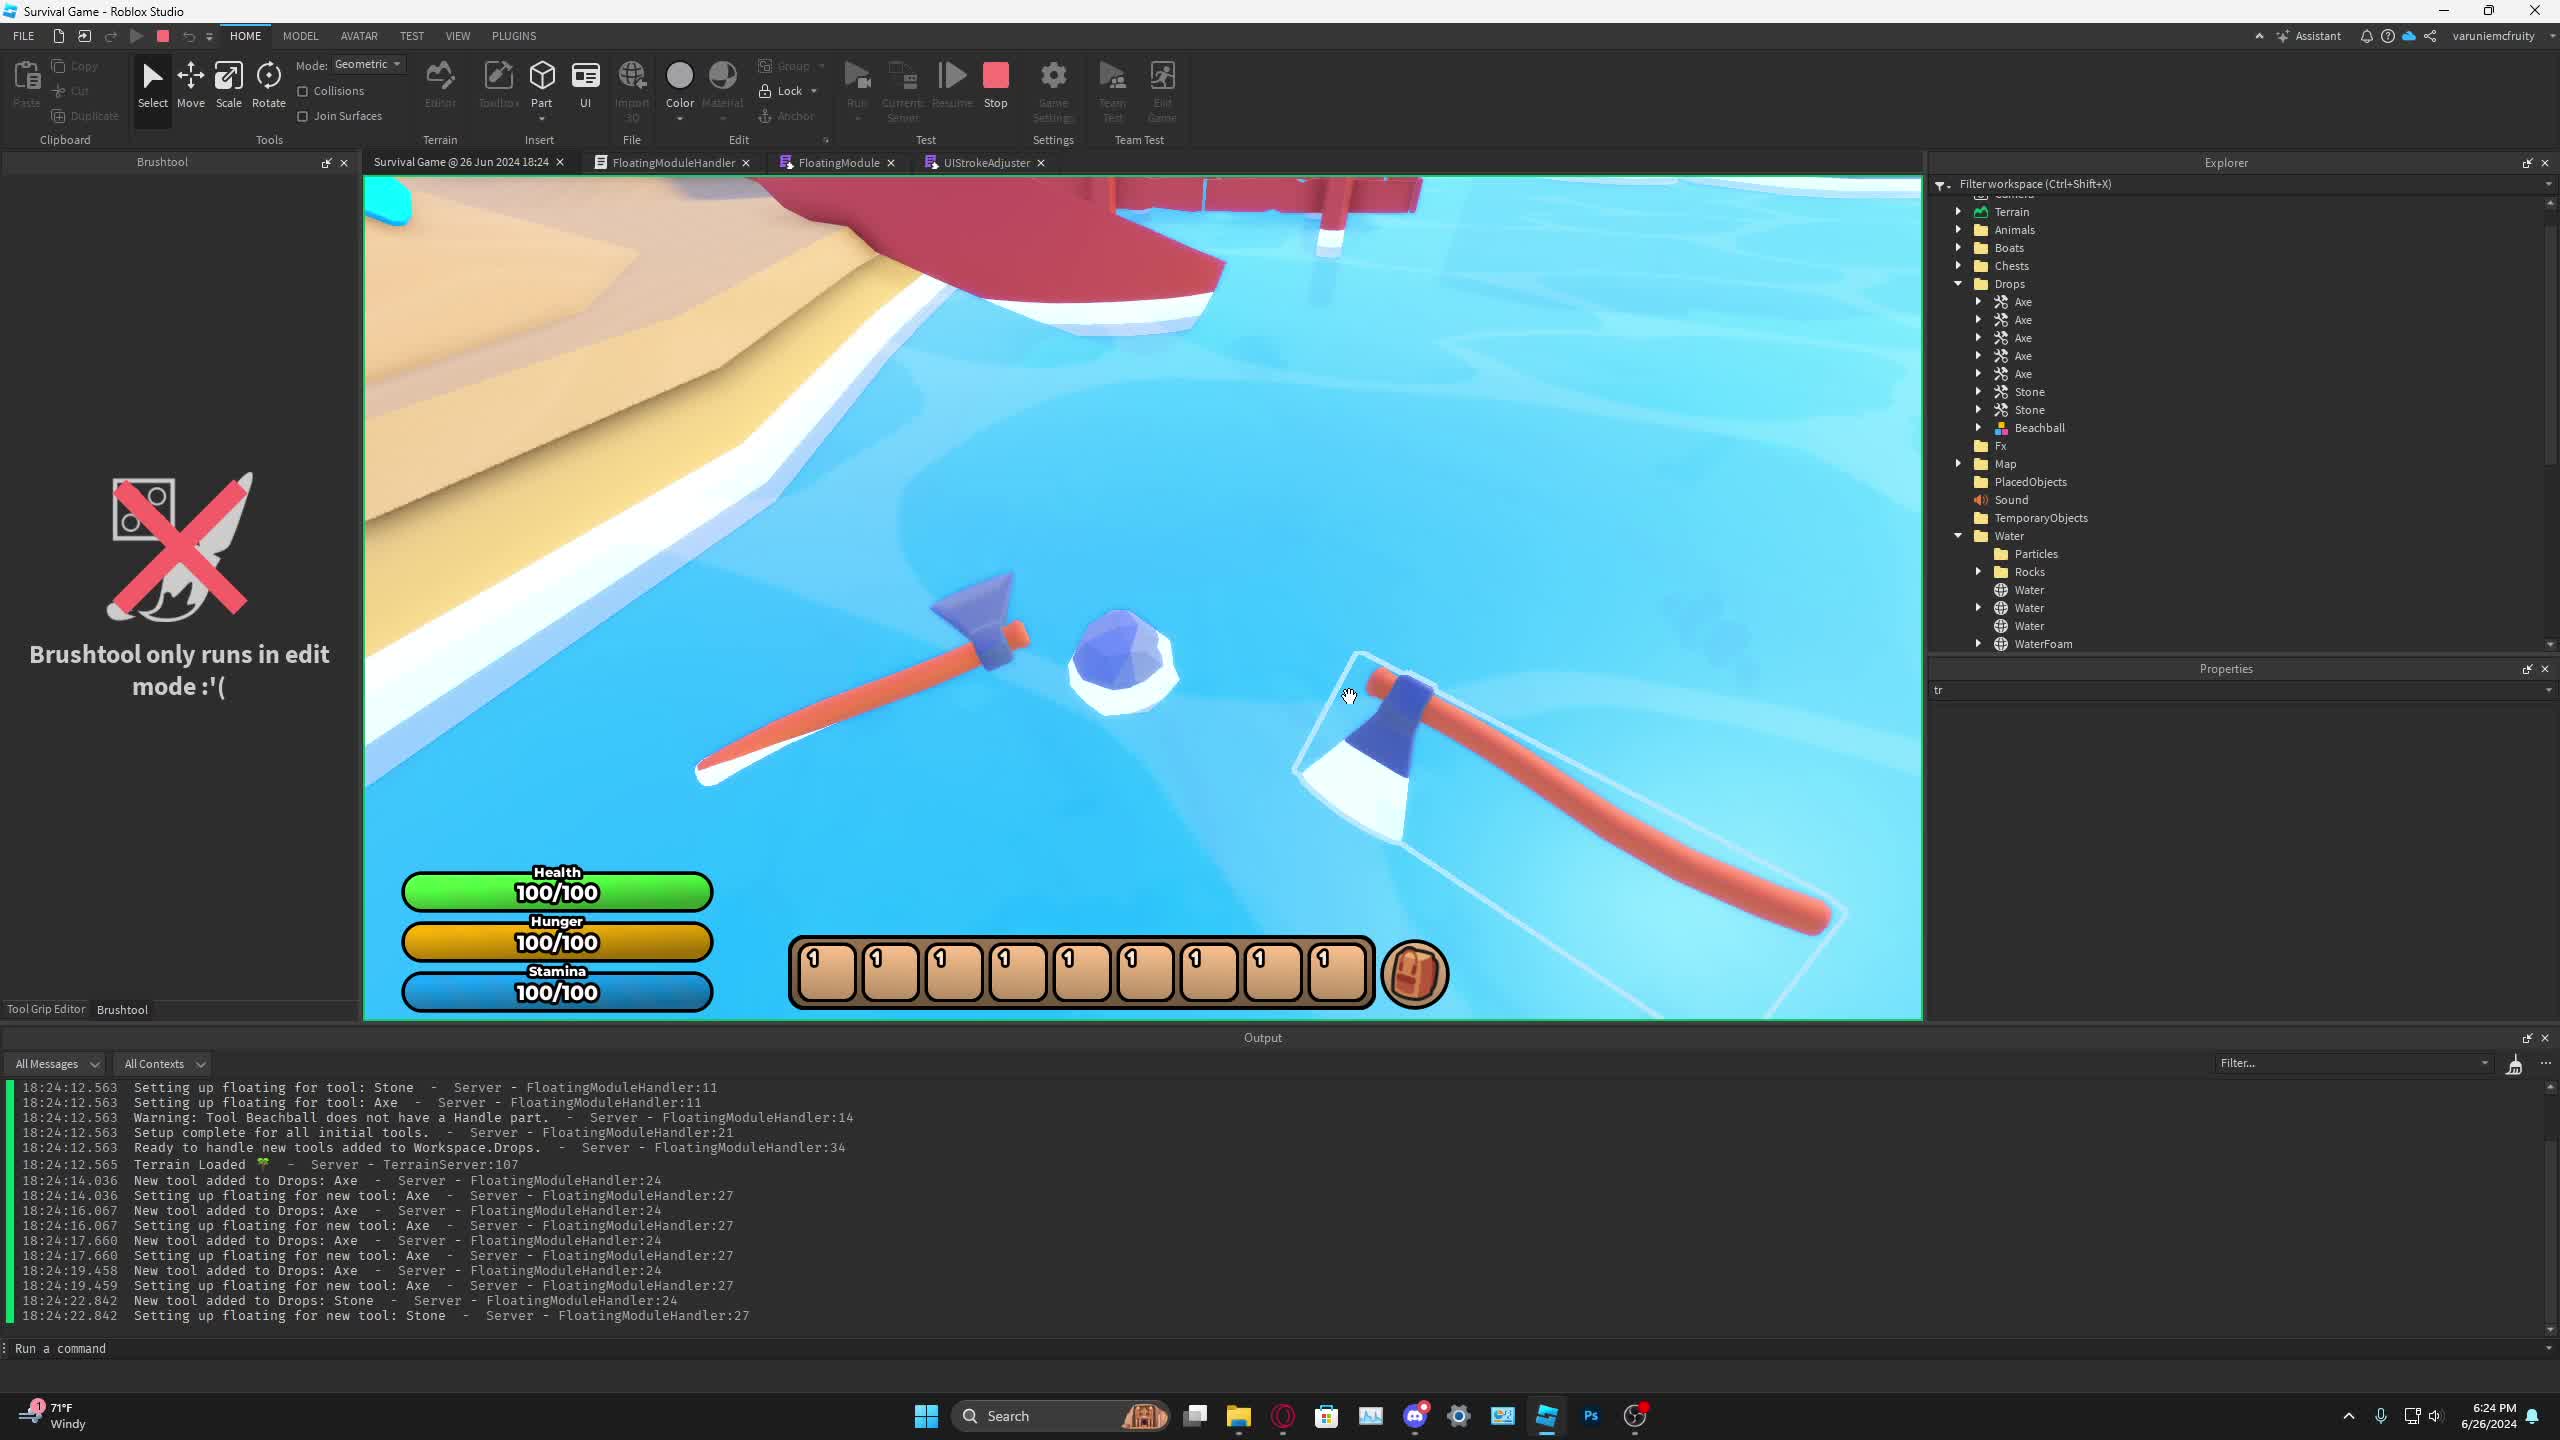Screen dimensions: 2560x1440
Task: Open Output panel options ellipsis
Action: pyautogui.click(x=2545, y=1063)
